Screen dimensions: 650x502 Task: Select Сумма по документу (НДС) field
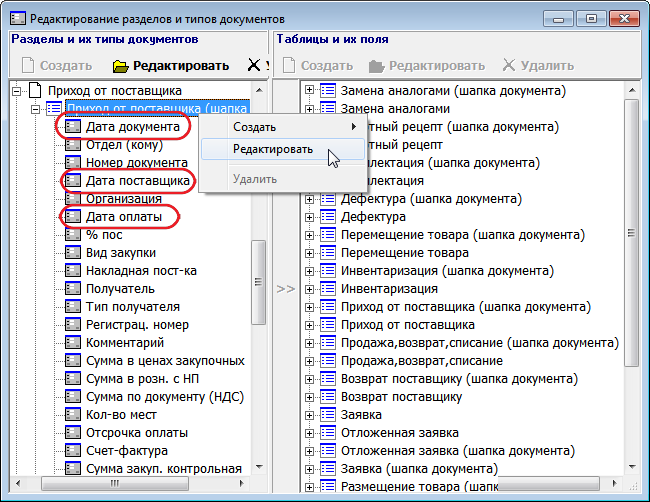tap(165, 397)
